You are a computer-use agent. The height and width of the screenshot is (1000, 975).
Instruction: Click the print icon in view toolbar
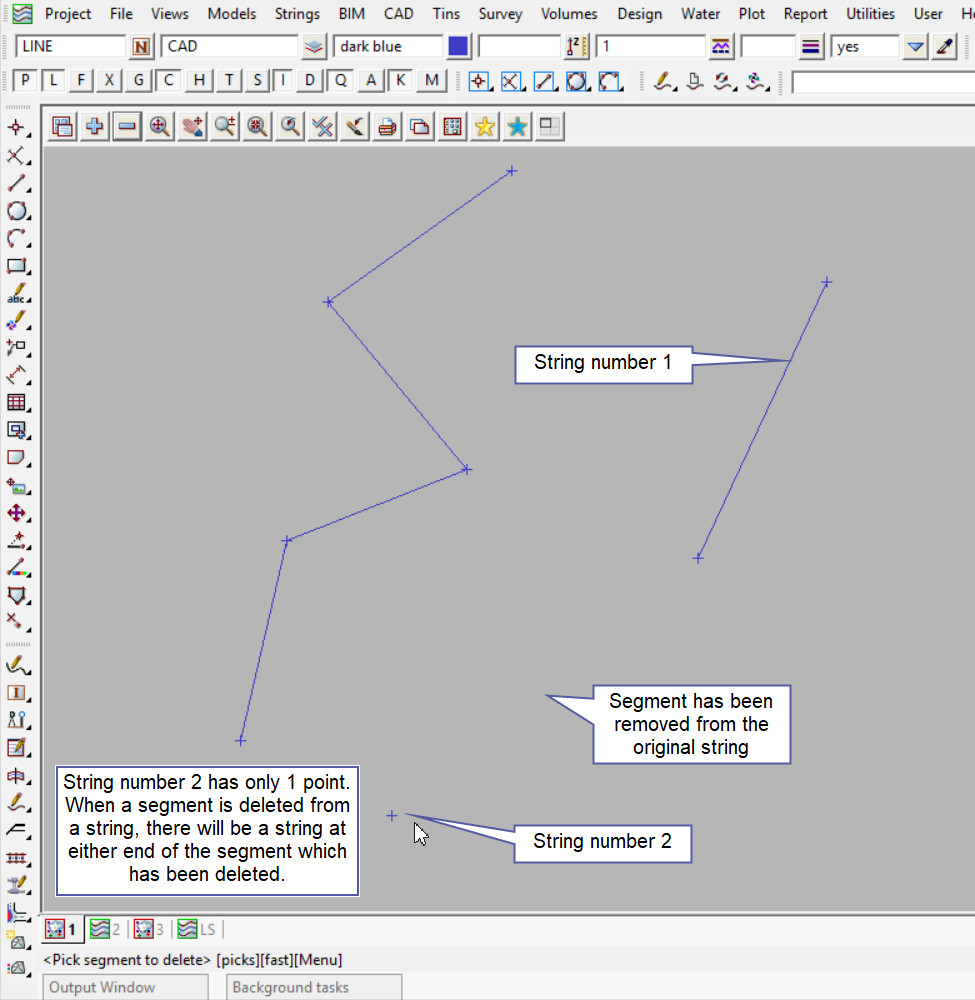387,126
